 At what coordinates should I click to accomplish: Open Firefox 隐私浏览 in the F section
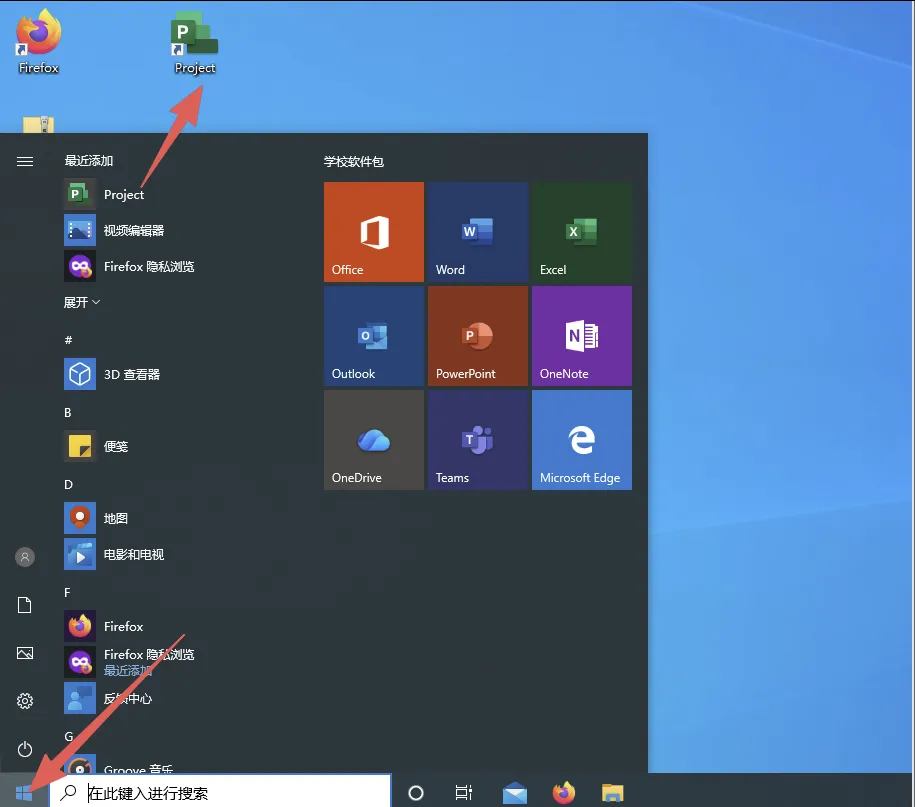[175, 662]
